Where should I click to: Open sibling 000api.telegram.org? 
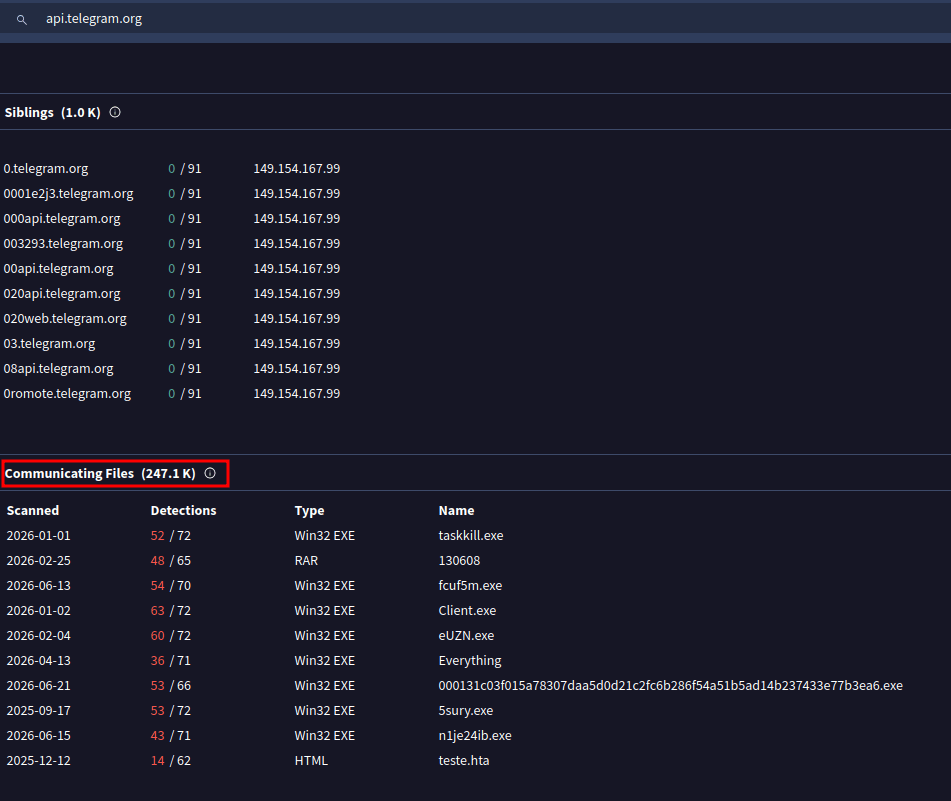(62, 218)
